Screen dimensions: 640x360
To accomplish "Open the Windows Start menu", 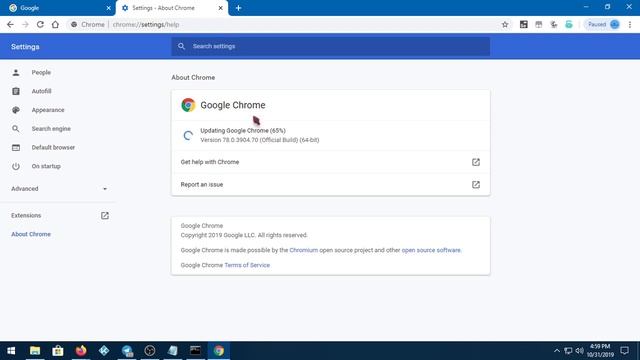I will (11, 351).
